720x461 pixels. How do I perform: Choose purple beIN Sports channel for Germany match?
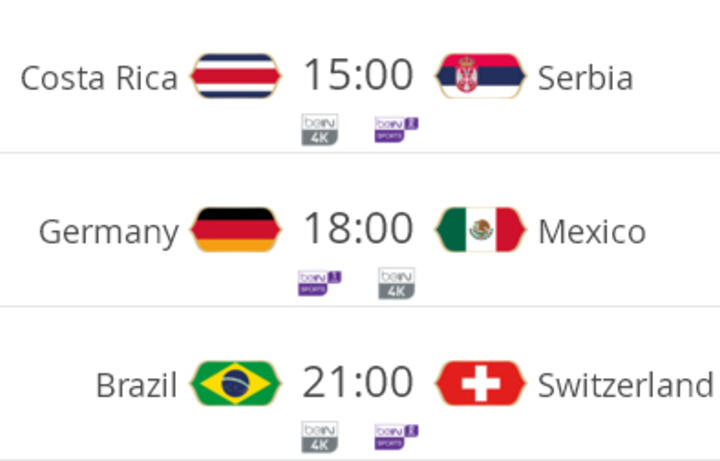tap(320, 283)
